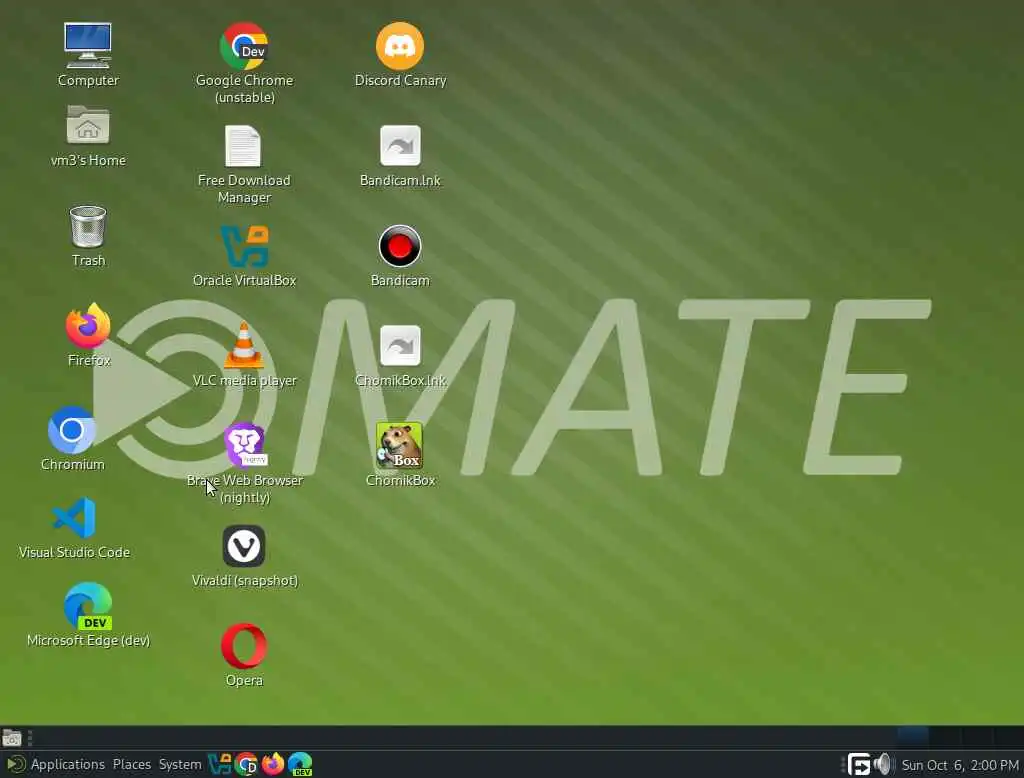
Task: Select the Visual Studio Code desktop icon
Action: [74, 518]
